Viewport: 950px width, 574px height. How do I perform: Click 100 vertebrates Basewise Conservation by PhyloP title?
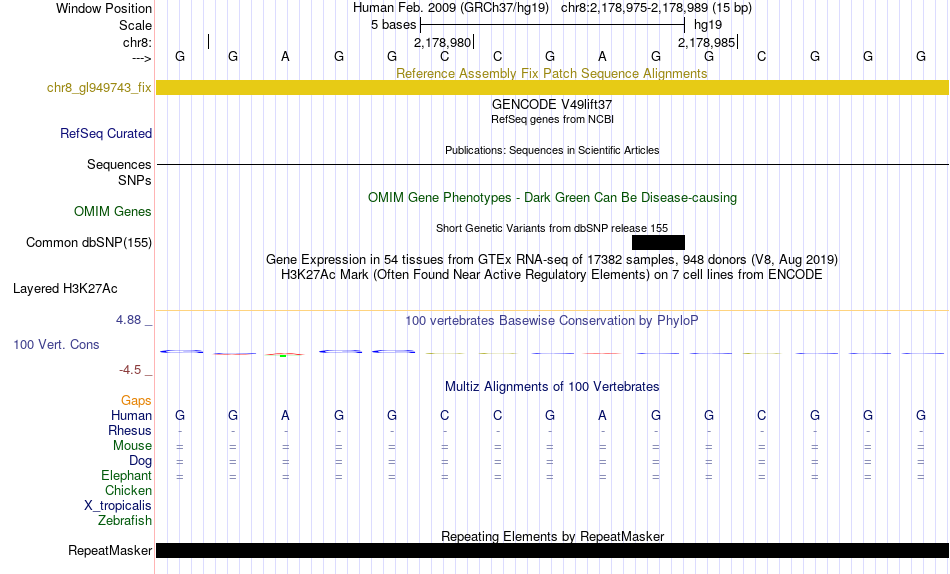pos(552,321)
